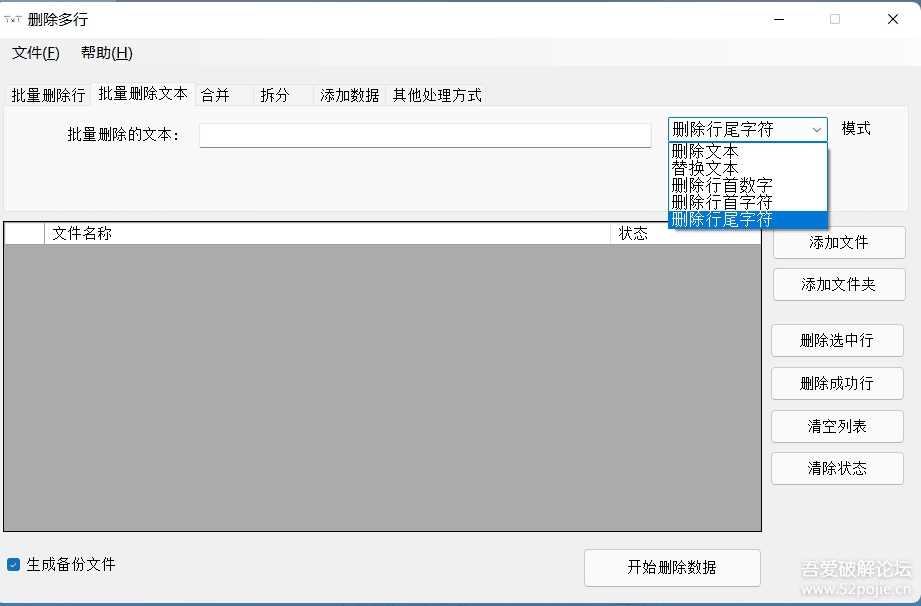Open the 帮助(H) menu
921x606 pixels.
pyautogui.click(x=104, y=52)
